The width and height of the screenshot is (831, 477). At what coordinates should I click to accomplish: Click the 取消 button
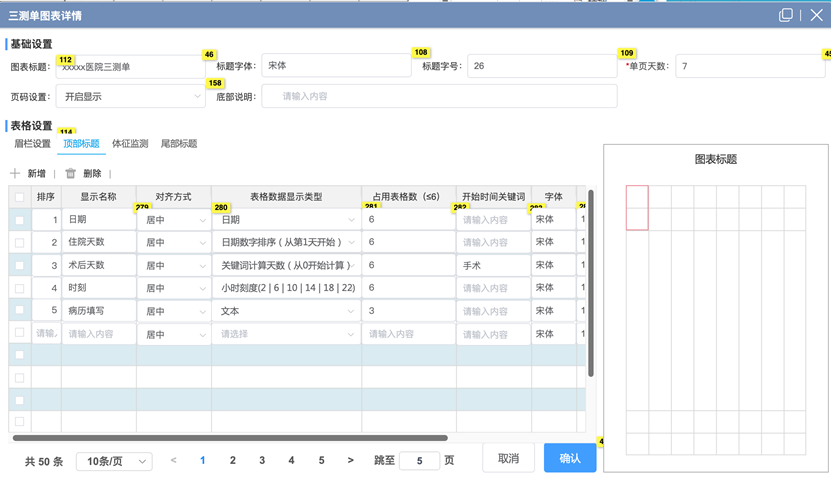508,458
